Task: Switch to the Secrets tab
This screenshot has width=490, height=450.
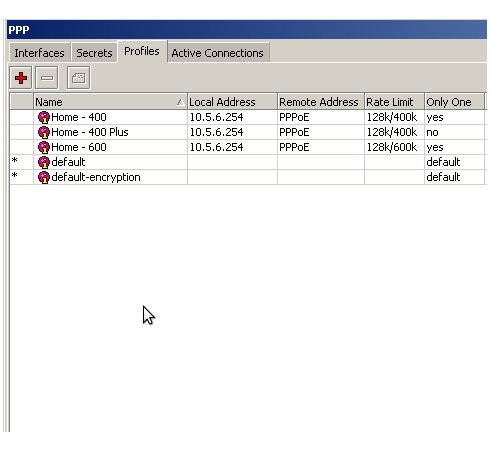Action: tap(94, 53)
